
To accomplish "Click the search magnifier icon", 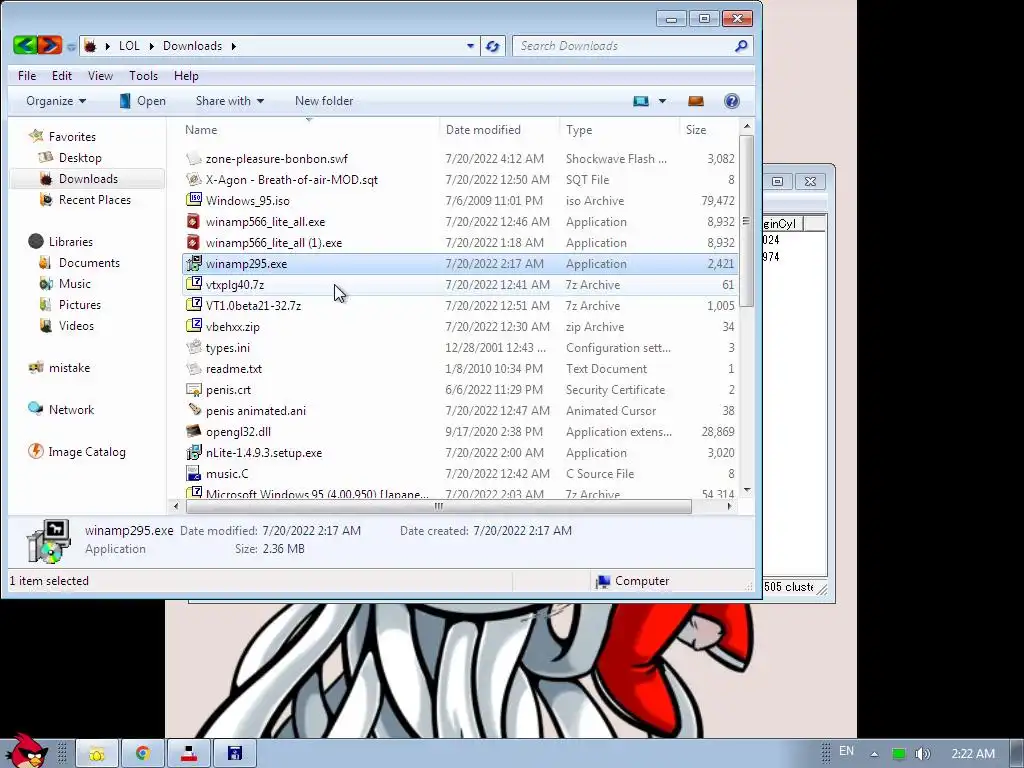I will click(741, 46).
